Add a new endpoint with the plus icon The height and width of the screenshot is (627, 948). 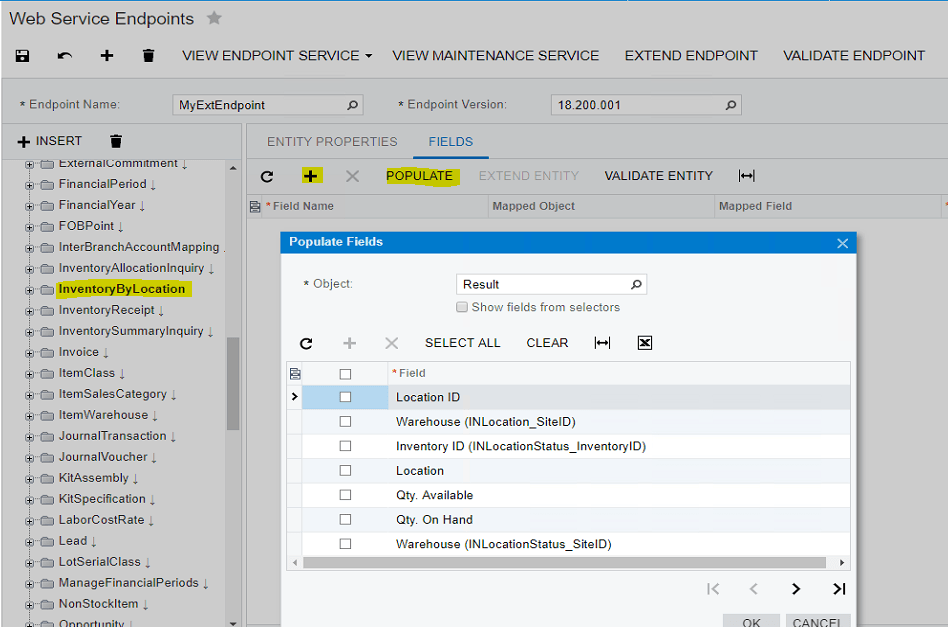[107, 56]
